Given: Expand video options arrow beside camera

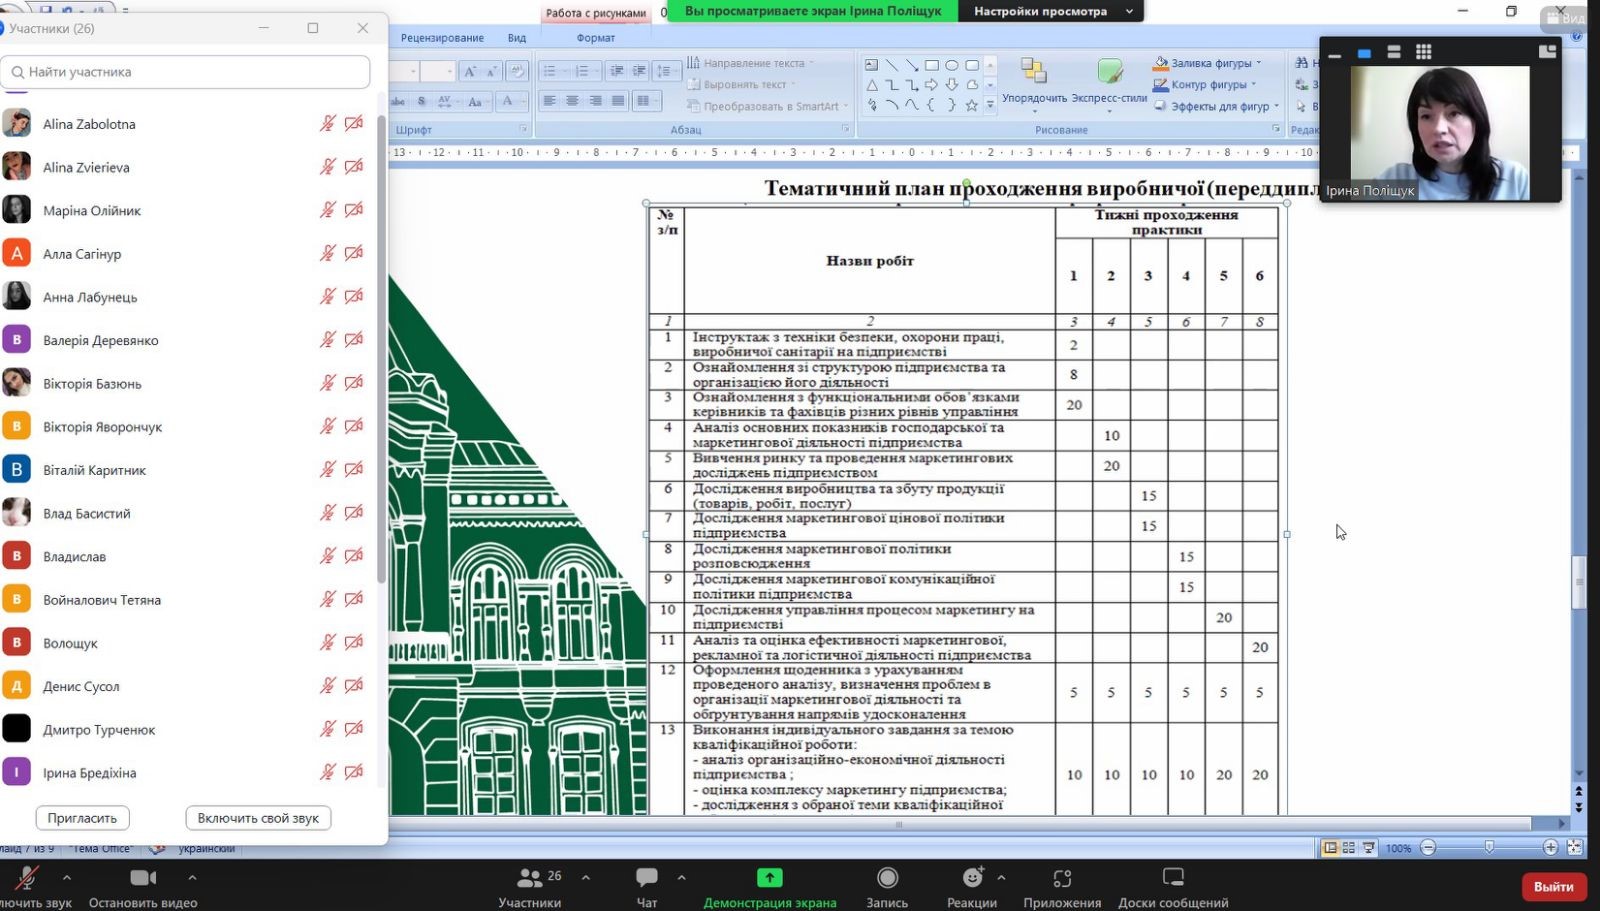Looking at the screenshot, I should (x=192, y=878).
